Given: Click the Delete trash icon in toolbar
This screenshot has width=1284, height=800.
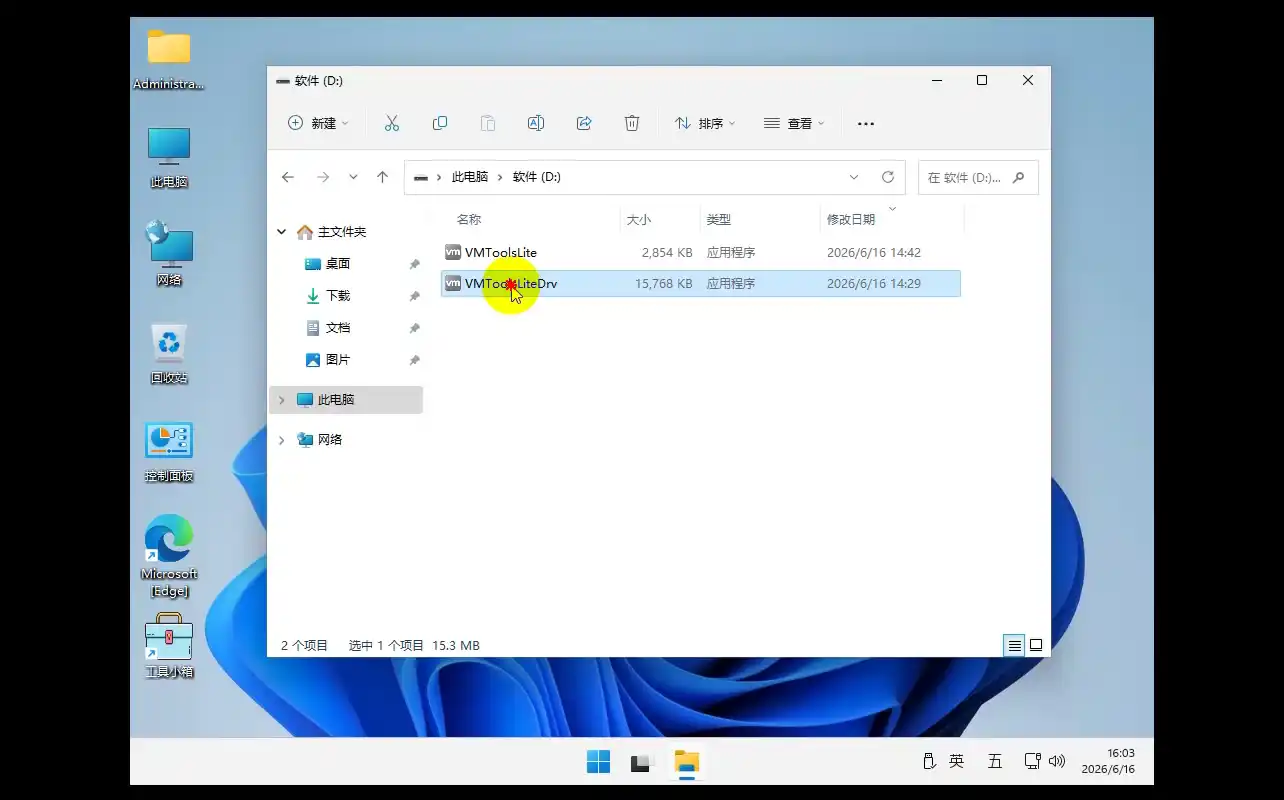Looking at the screenshot, I should [x=632, y=123].
